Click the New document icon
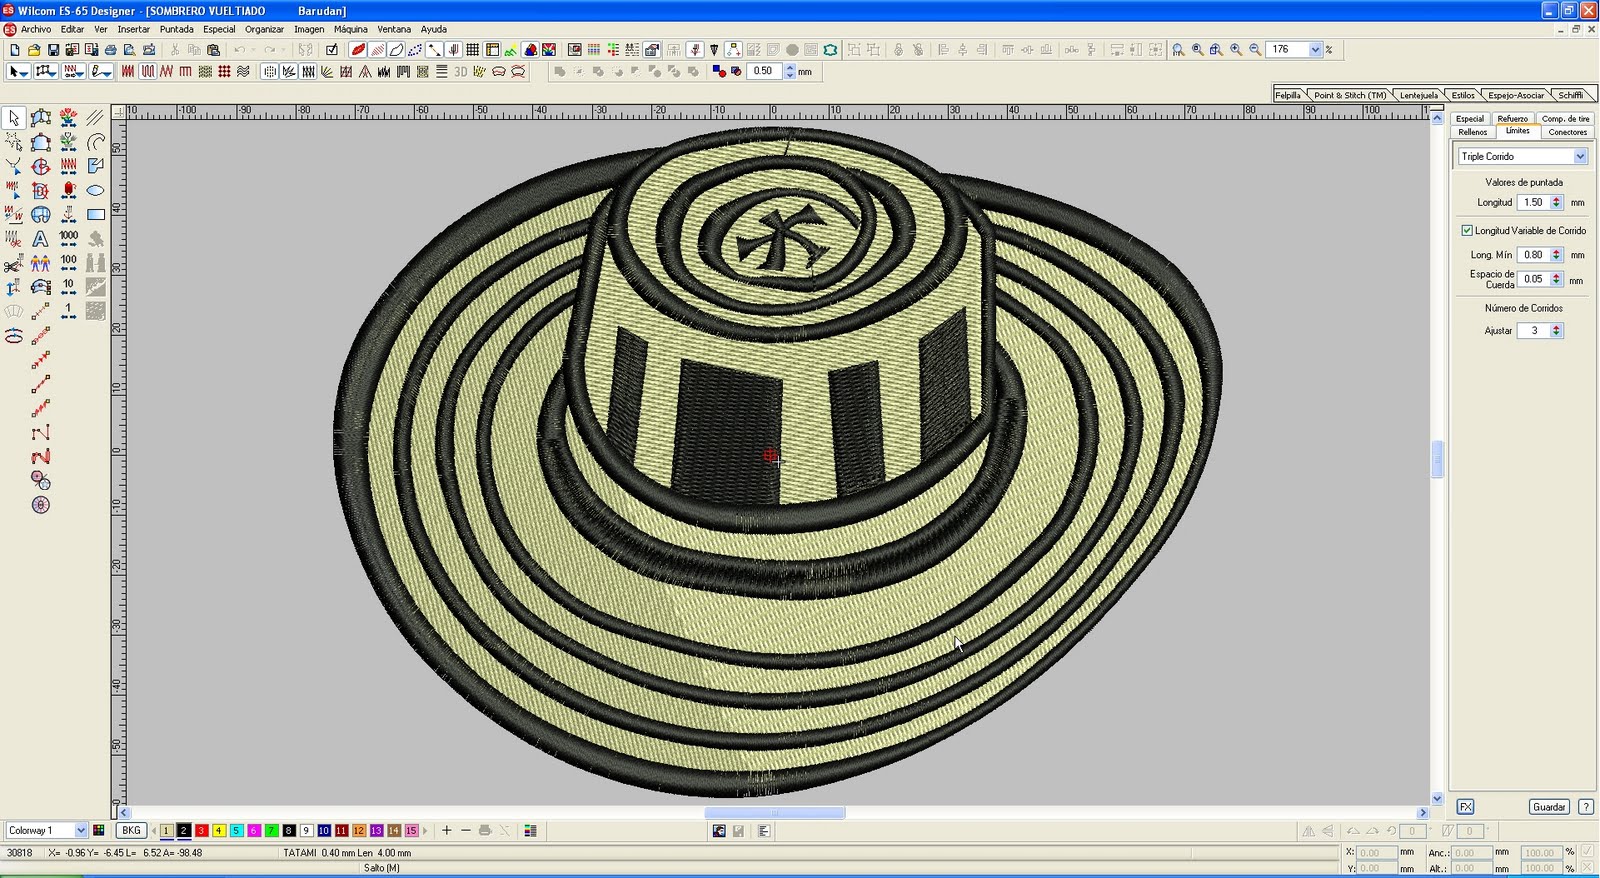The width and height of the screenshot is (1600, 878). click(14, 50)
